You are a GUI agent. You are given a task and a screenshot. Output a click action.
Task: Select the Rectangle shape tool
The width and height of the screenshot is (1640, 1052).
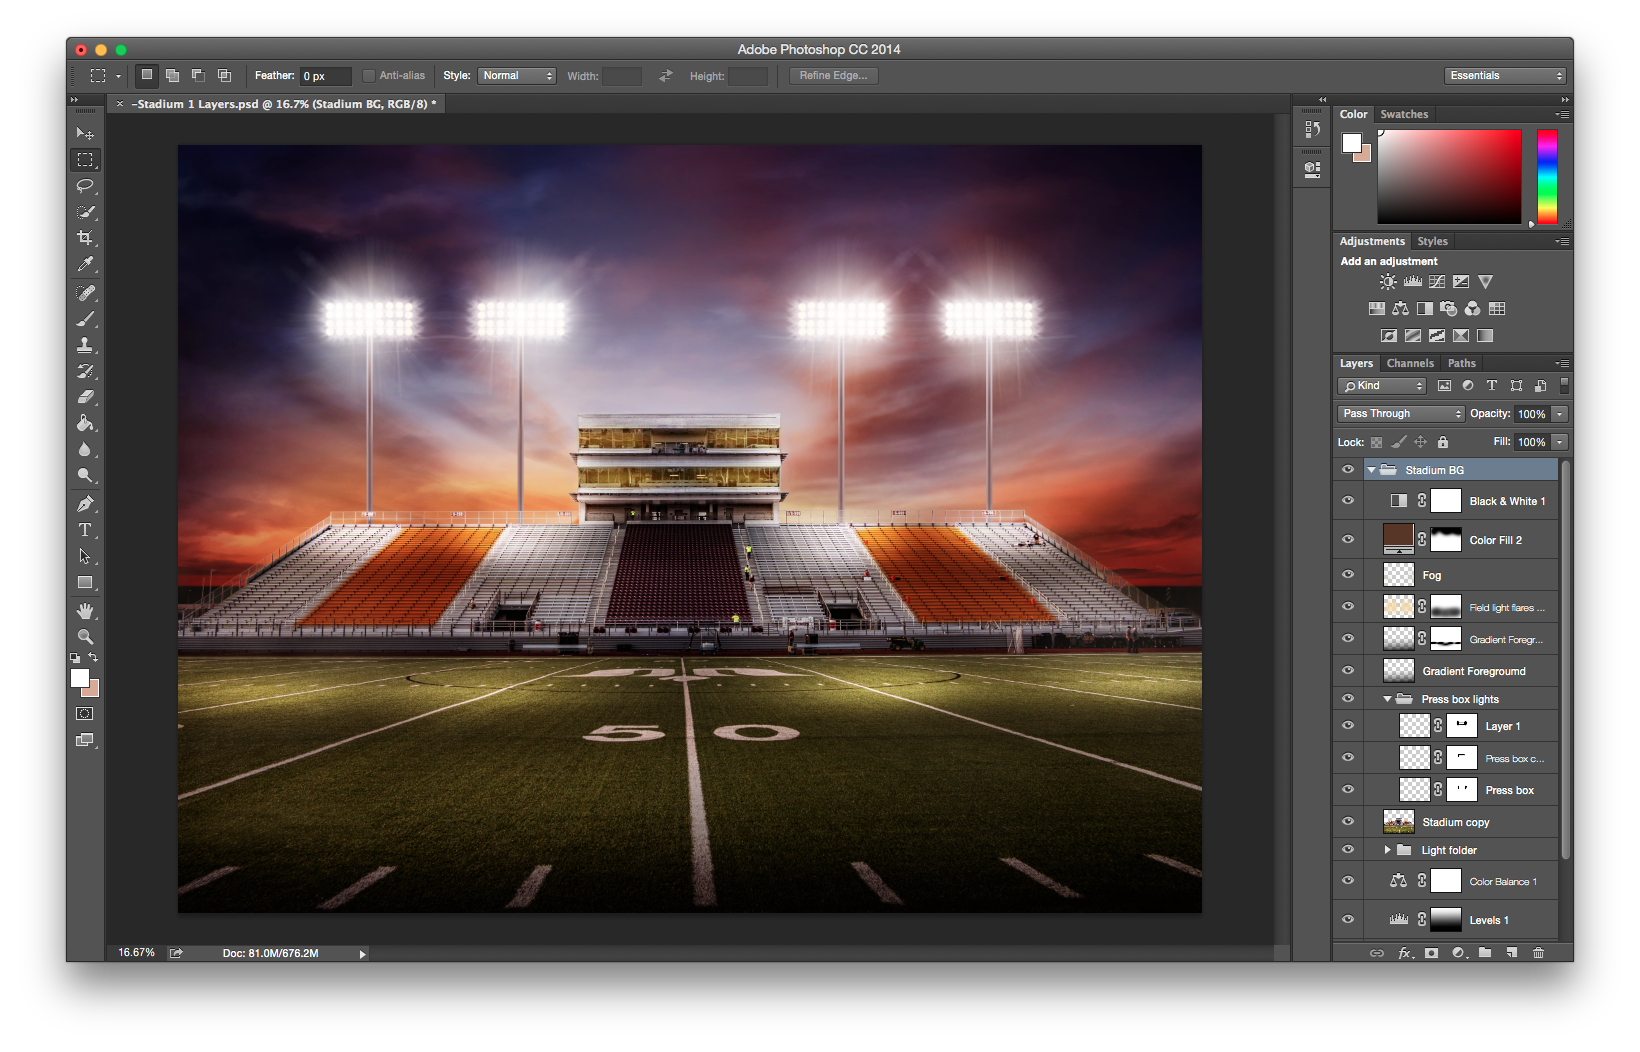85,582
